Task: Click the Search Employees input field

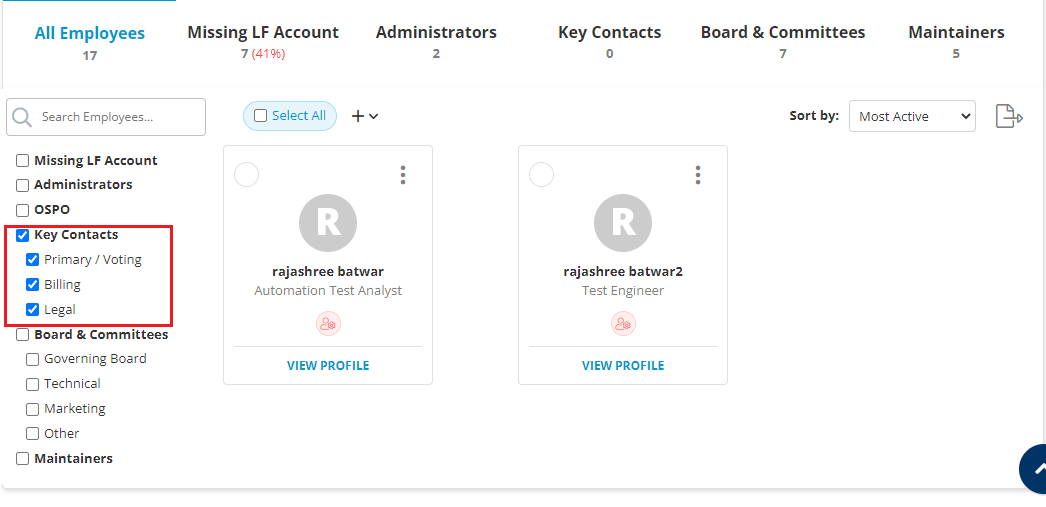Action: coord(118,117)
